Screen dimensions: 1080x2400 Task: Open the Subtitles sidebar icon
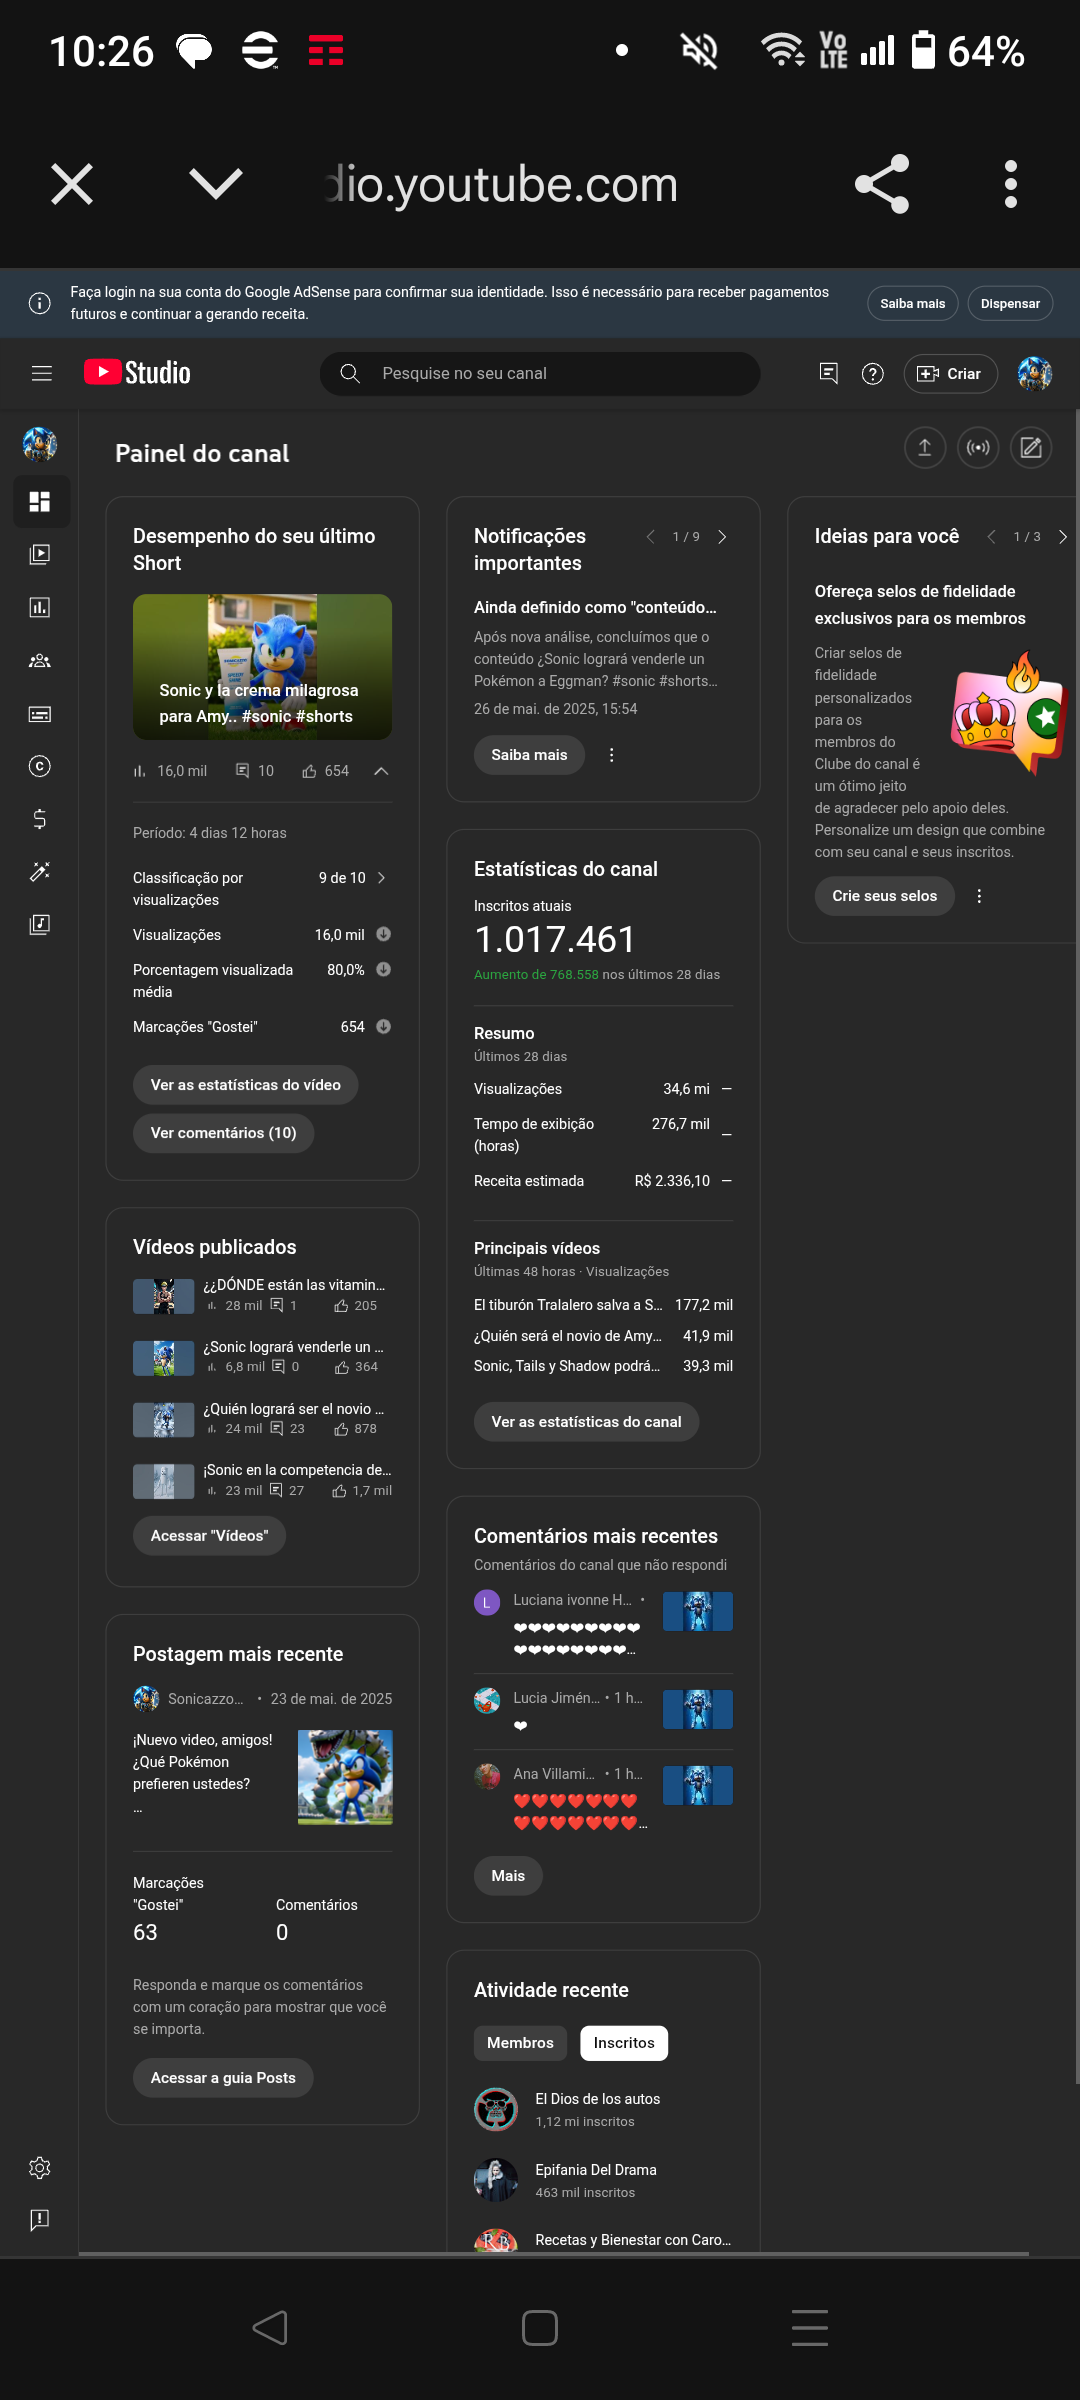click(x=40, y=714)
